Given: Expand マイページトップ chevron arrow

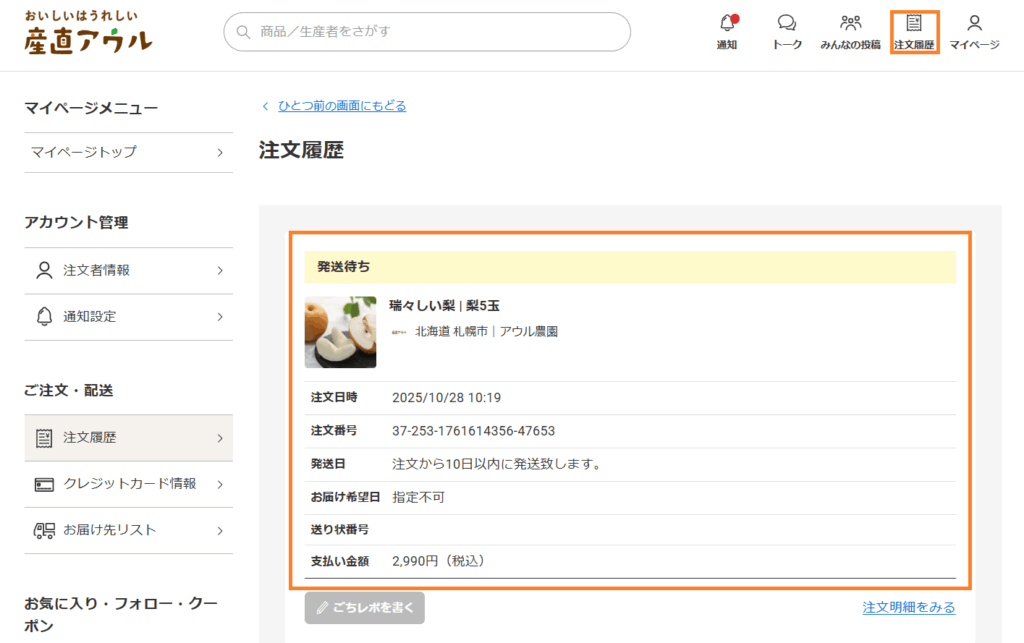Looking at the screenshot, I should [219, 153].
